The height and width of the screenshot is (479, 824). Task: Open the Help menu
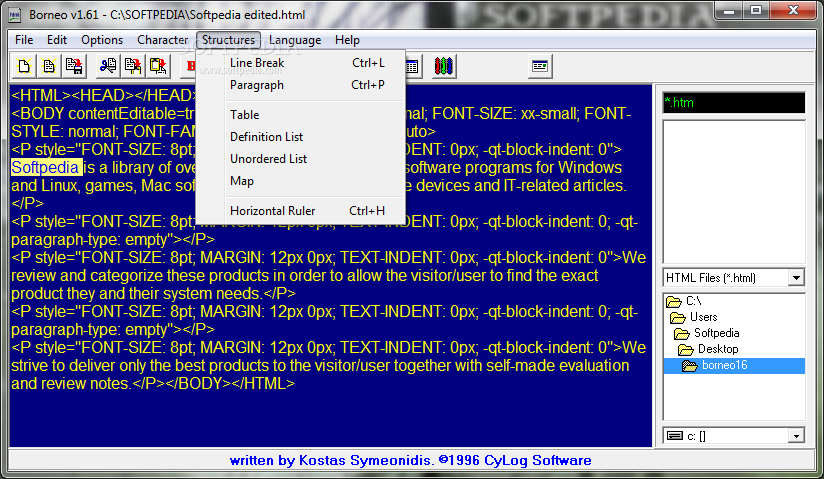(x=347, y=40)
